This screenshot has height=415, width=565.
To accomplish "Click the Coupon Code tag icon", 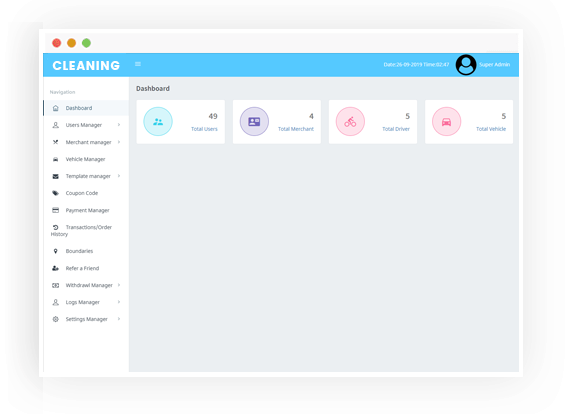I will pos(55,193).
